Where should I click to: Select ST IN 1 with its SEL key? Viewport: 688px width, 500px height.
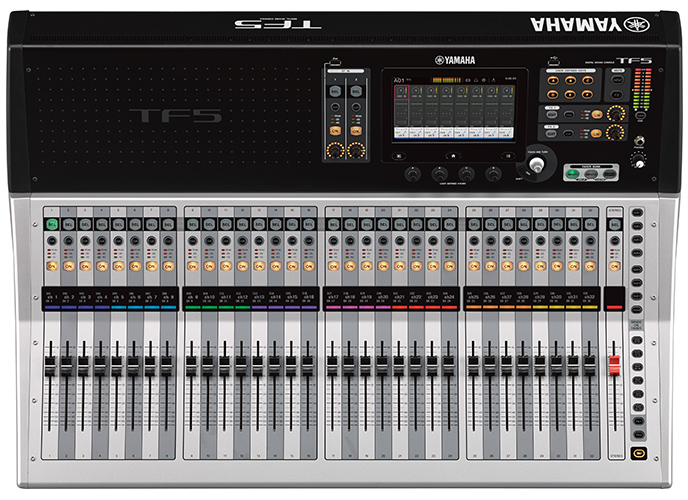[x=335, y=92]
